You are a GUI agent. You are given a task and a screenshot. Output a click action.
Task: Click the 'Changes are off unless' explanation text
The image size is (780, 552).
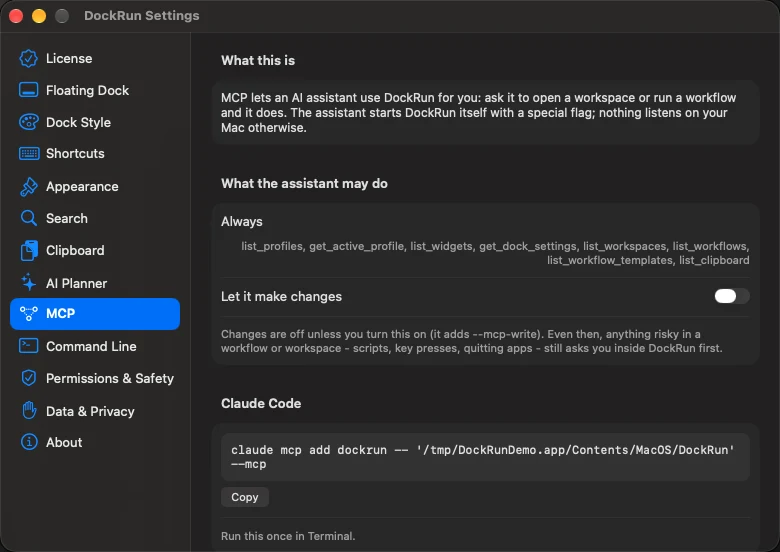pos(471,341)
